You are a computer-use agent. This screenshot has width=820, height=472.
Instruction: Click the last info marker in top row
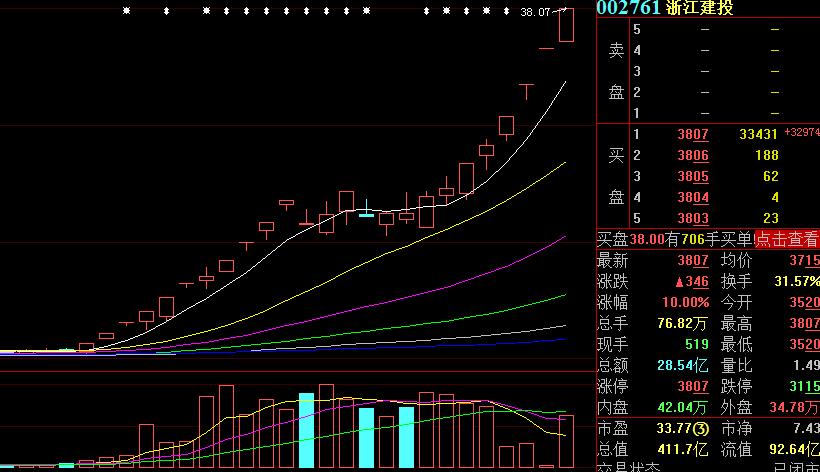point(506,11)
